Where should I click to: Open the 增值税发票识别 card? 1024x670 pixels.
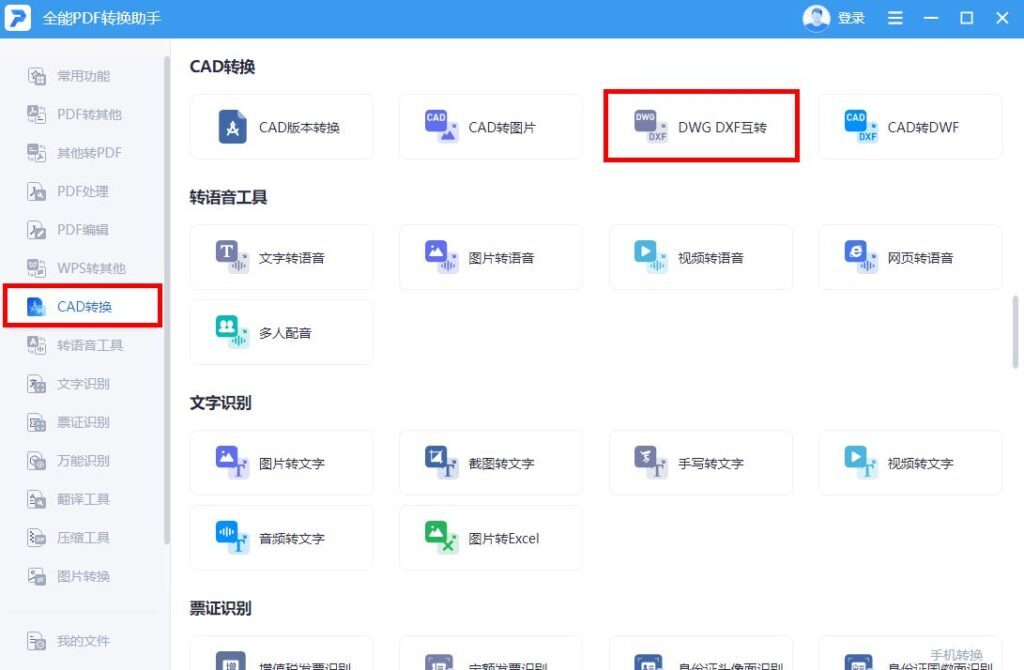coord(281,653)
